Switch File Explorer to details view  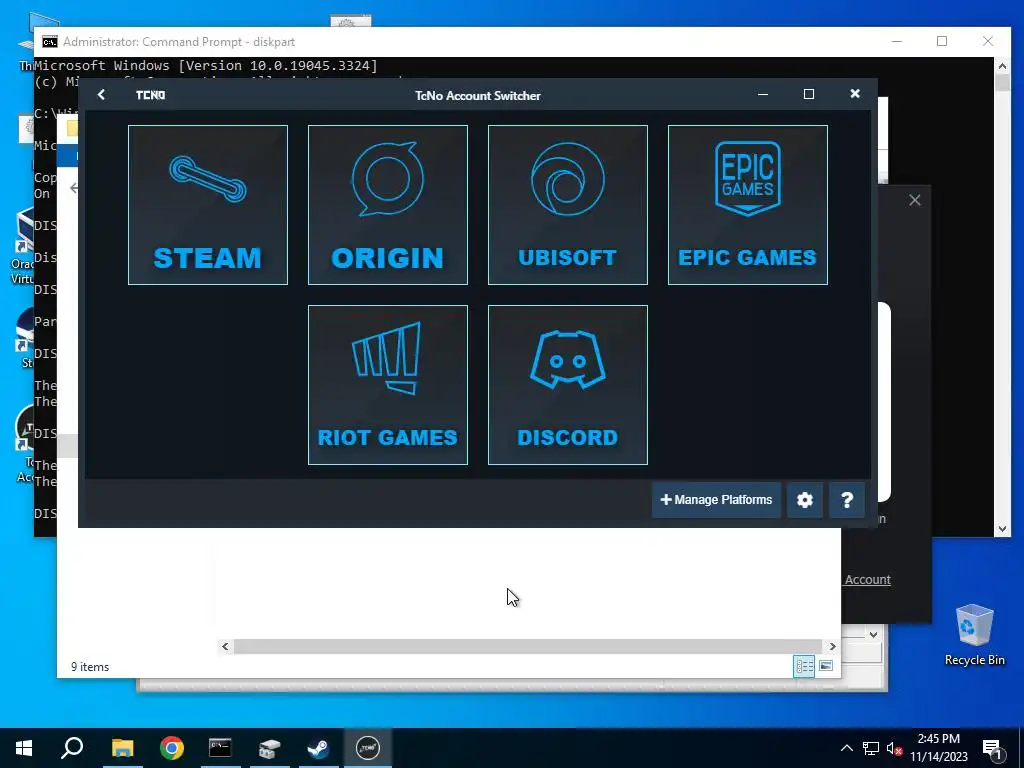coord(804,666)
